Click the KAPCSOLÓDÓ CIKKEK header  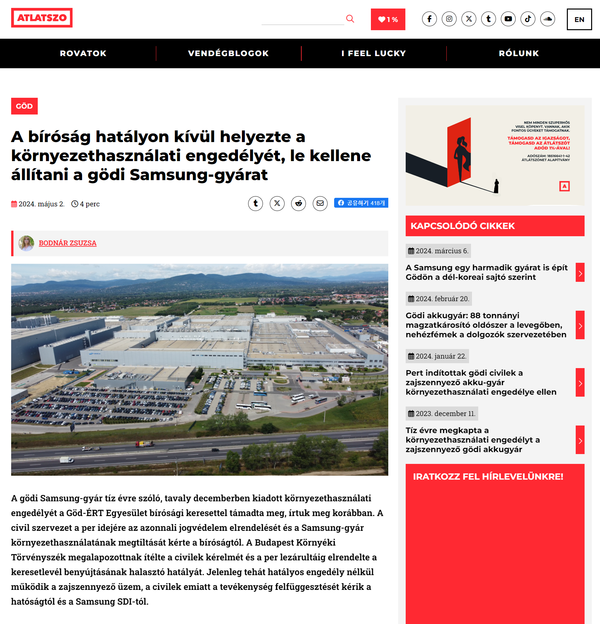tap(495, 226)
